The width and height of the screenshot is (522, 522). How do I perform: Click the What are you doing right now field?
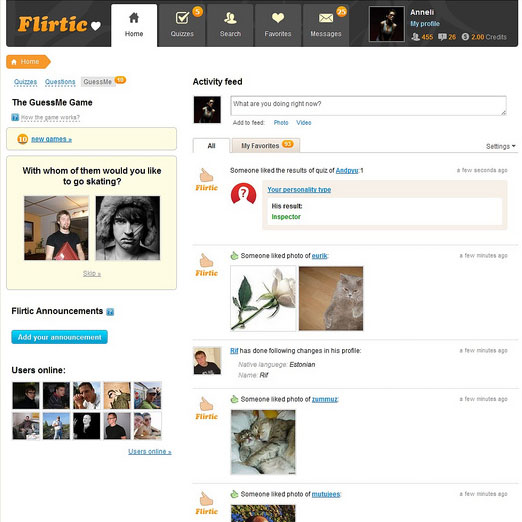coord(368,106)
